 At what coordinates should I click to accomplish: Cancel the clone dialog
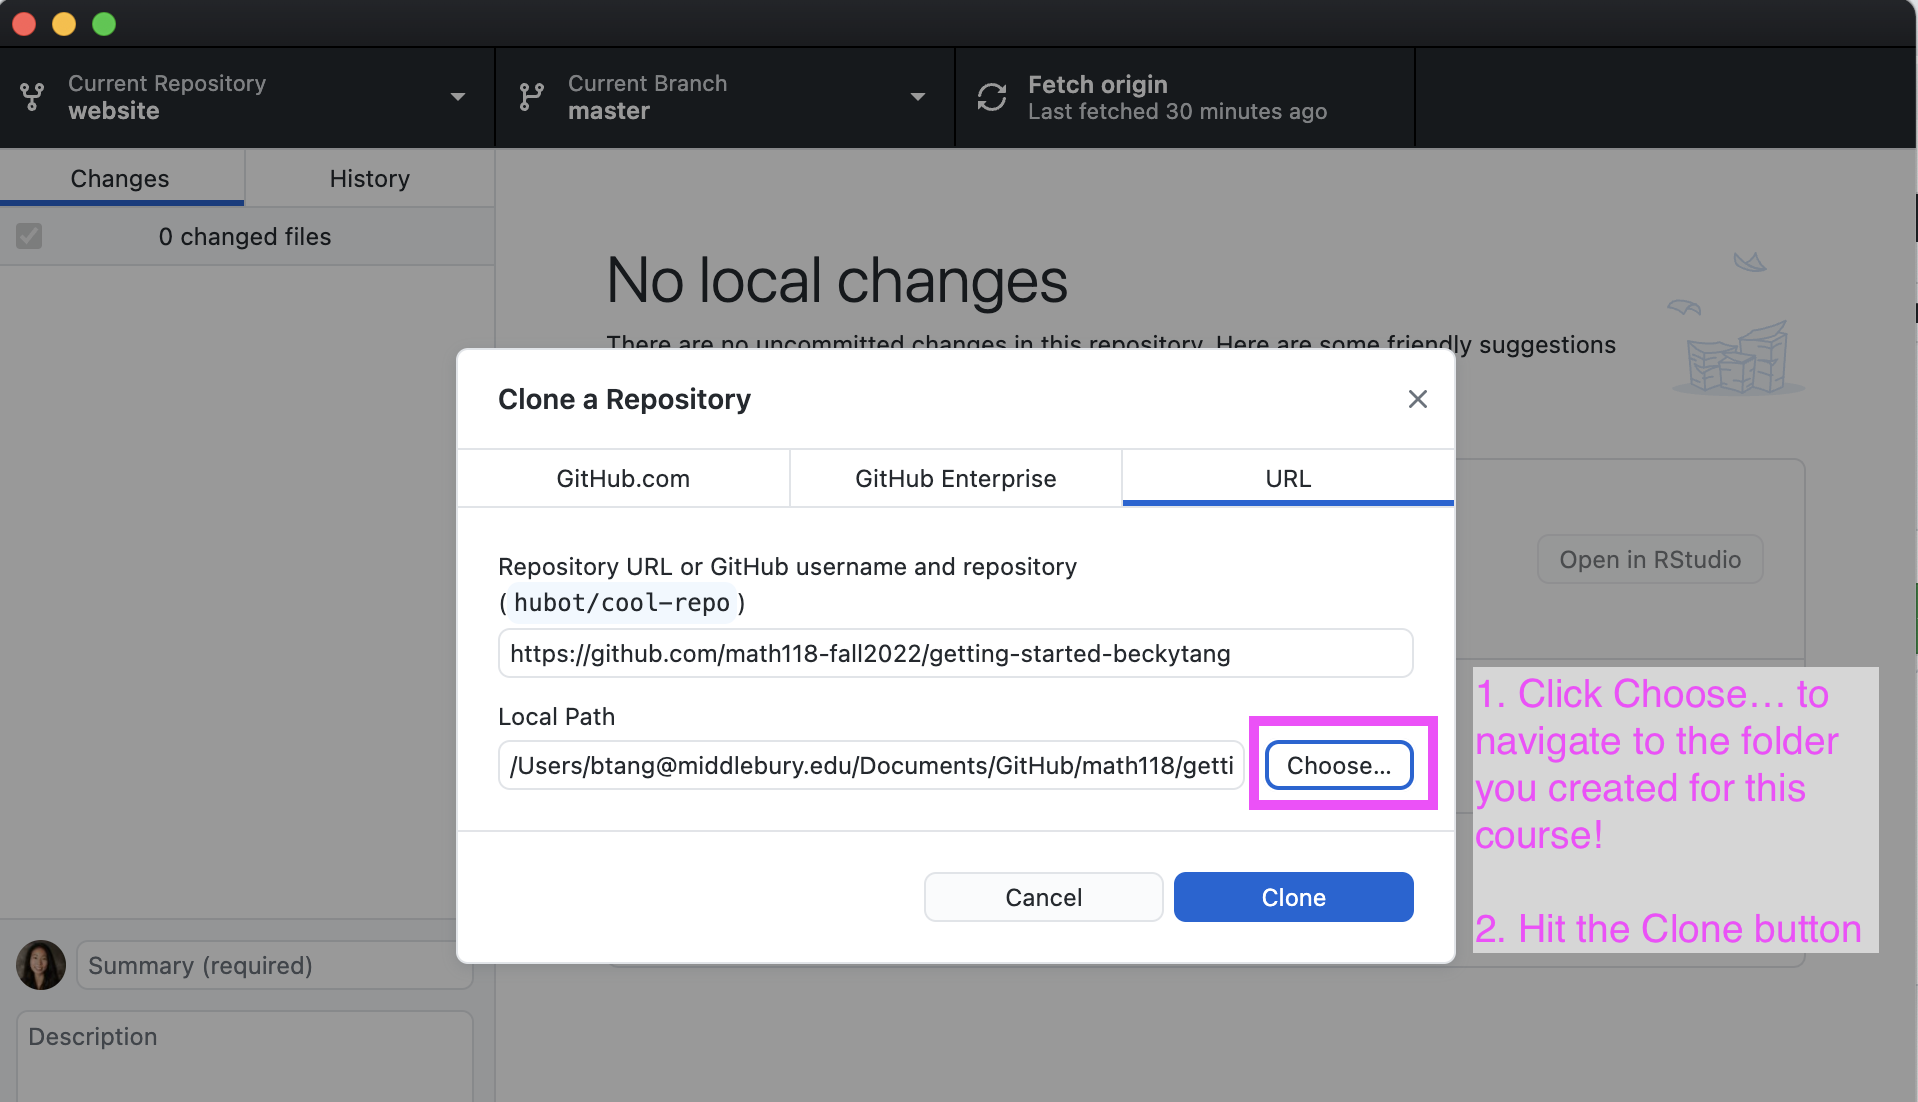click(x=1043, y=897)
